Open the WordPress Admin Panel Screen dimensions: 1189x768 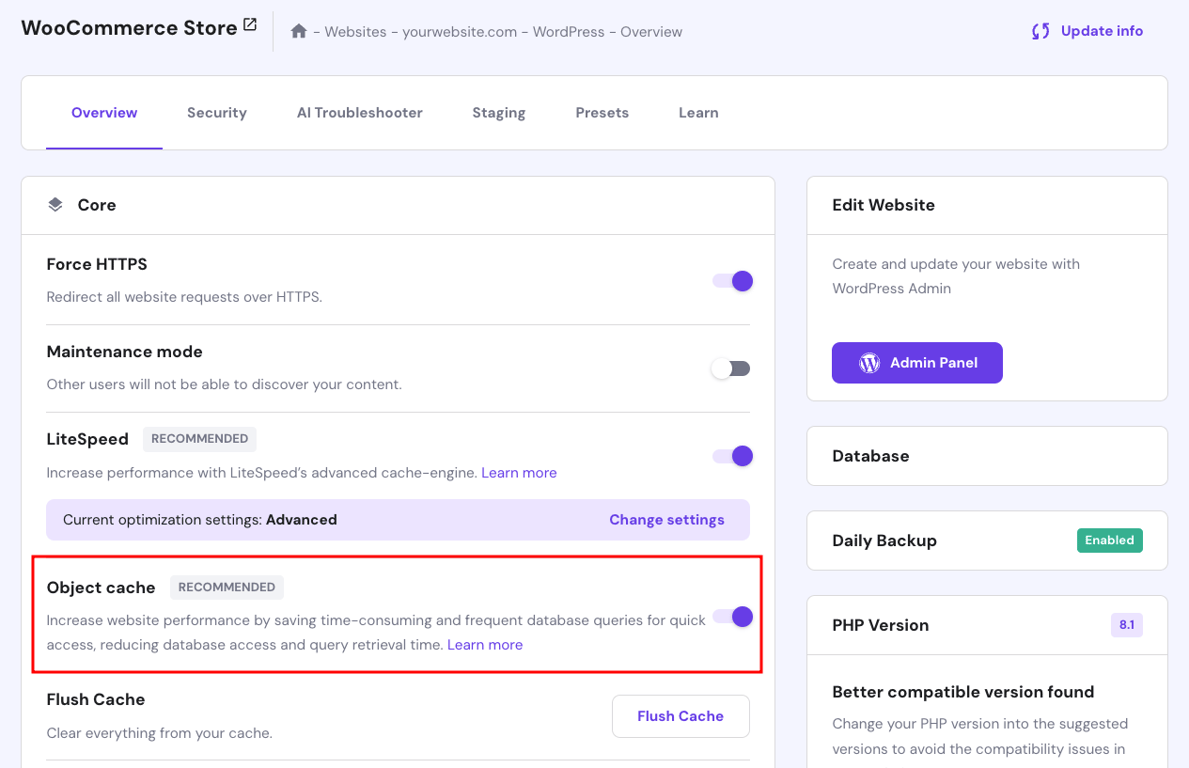(917, 362)
